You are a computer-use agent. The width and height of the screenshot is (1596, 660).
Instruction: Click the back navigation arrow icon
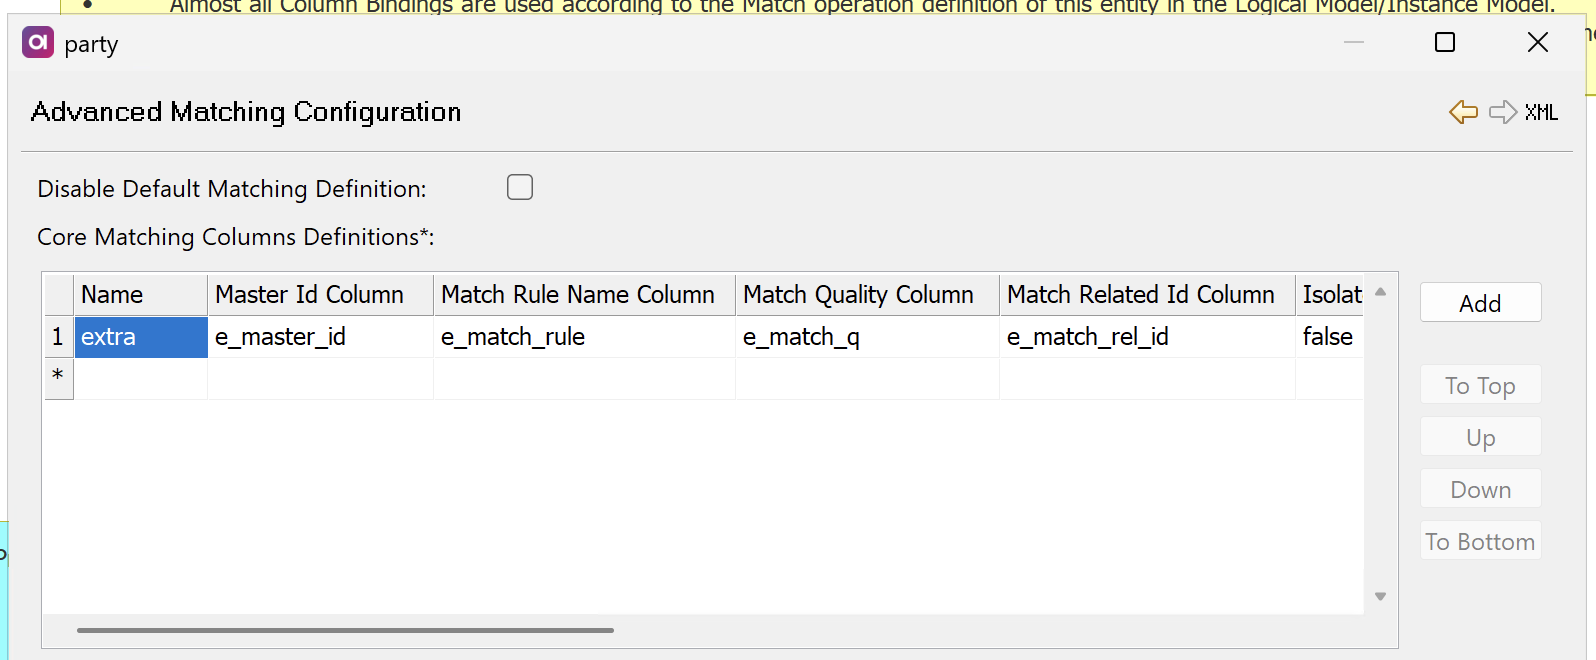pos(1462,112)
